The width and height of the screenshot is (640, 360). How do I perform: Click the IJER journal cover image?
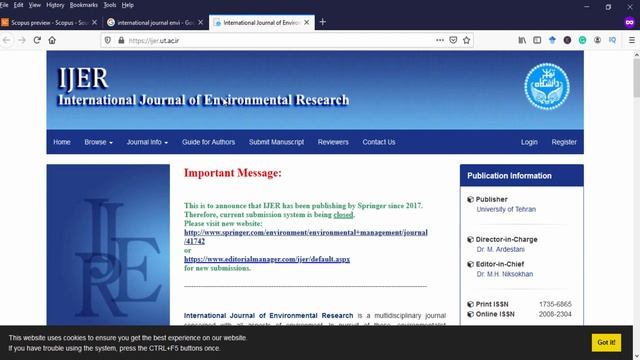108,245
